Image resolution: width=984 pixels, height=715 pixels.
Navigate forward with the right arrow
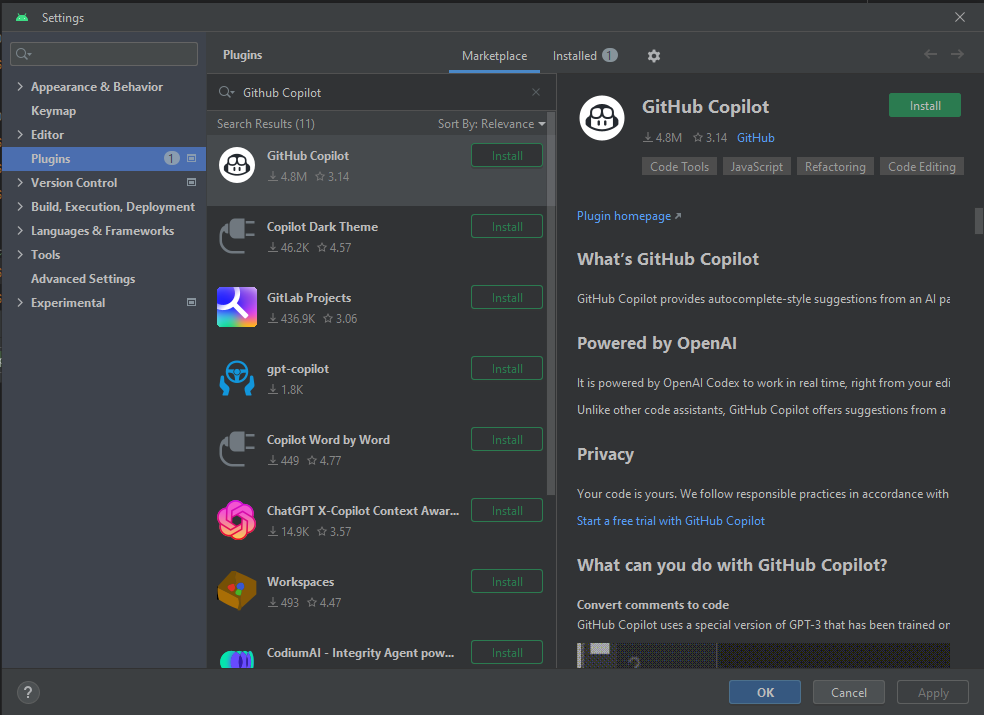point(957,55)
